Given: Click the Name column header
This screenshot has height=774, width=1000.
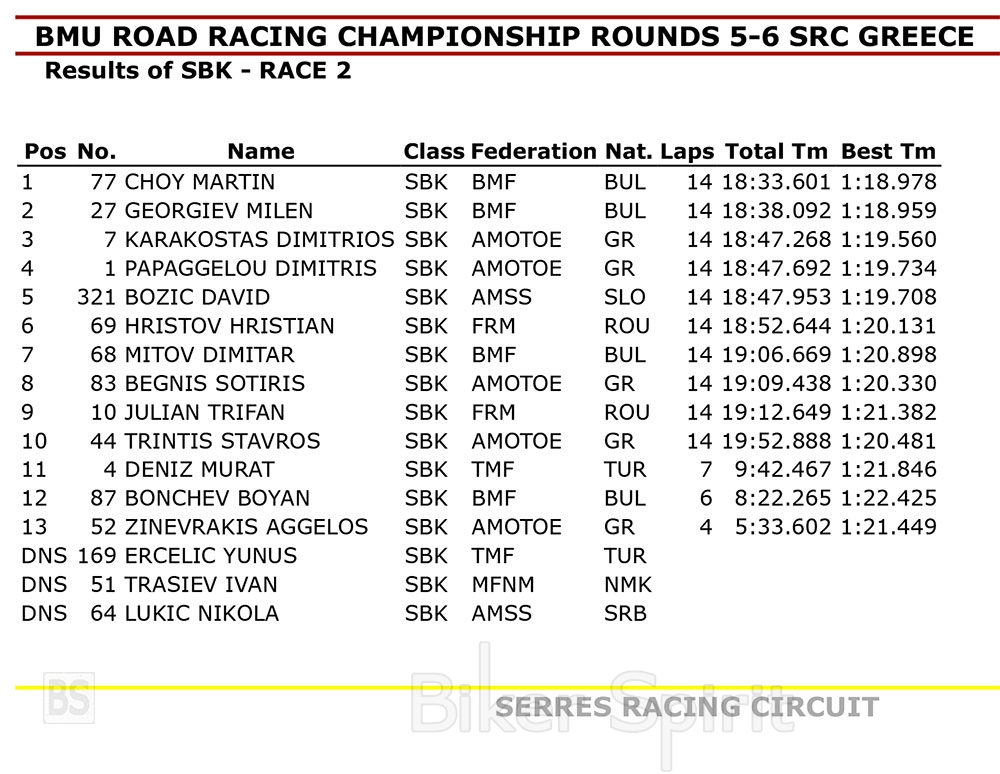Looking at the screenshot, I should pyautogui.click(x=260, y=152).
